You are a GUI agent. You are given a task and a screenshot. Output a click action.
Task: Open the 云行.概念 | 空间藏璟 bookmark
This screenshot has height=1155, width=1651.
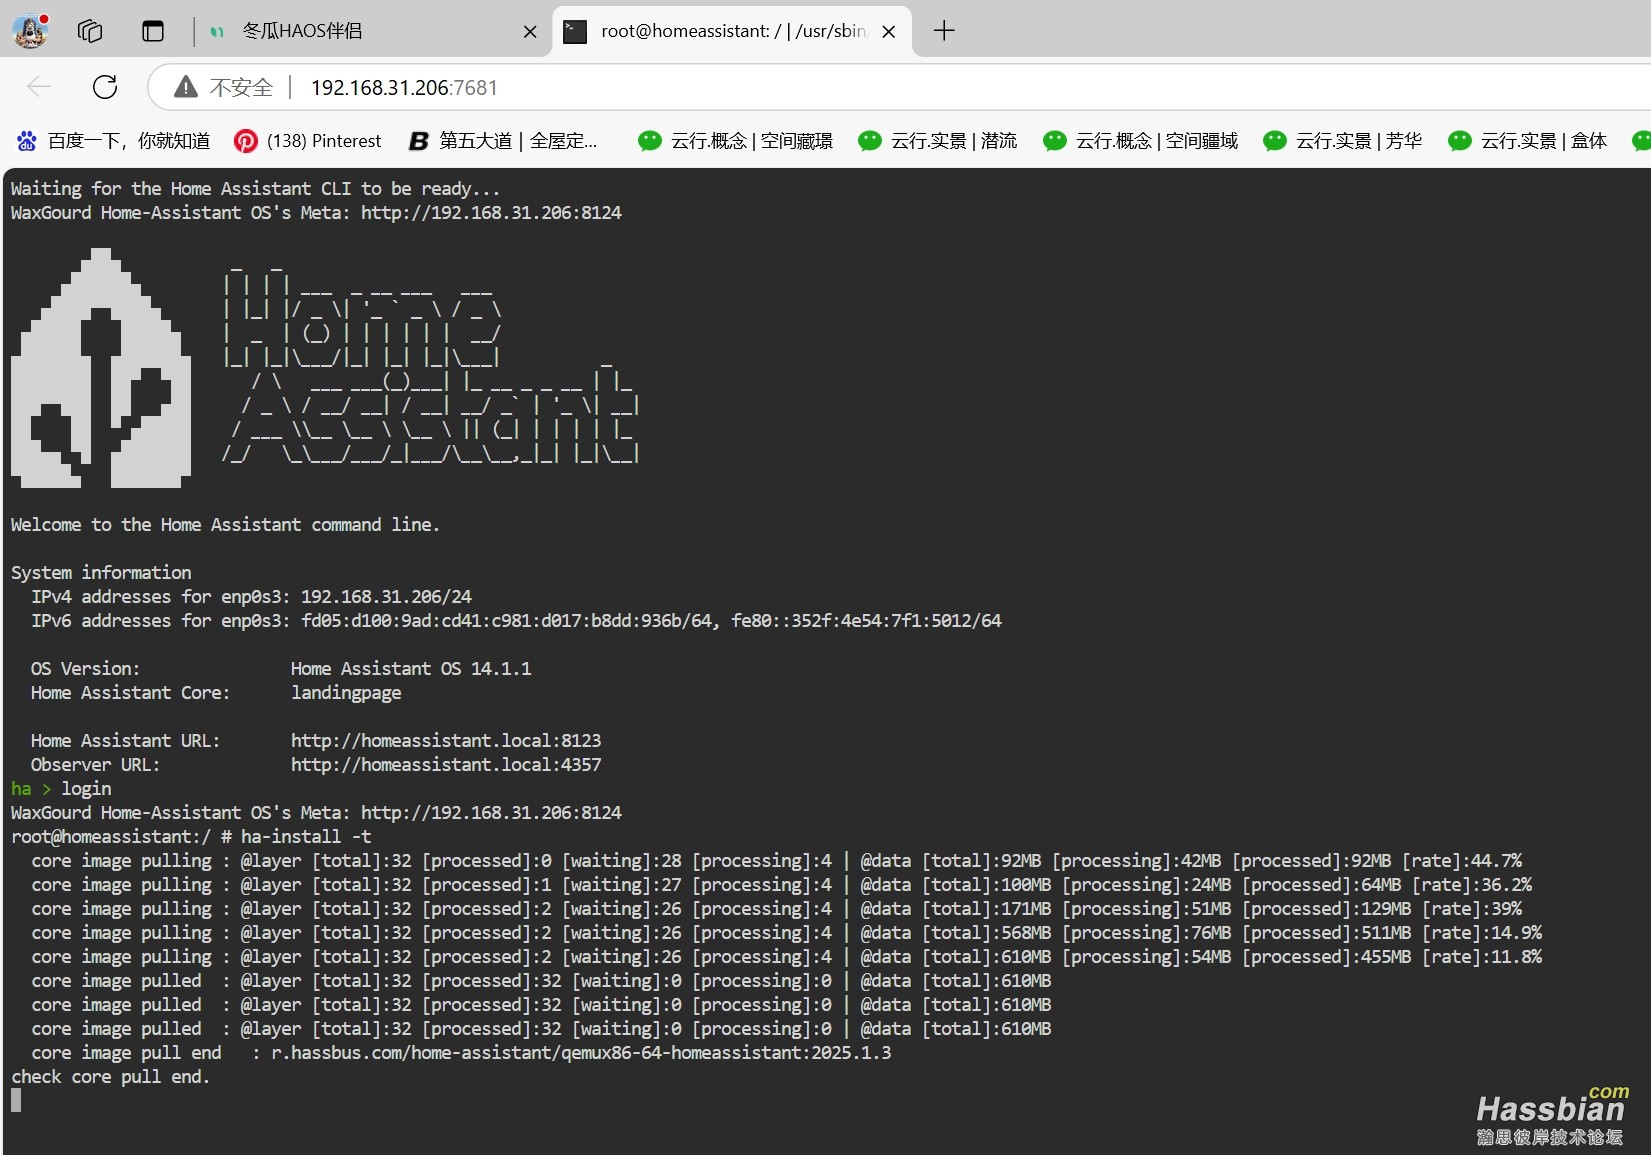coord(736,141)
